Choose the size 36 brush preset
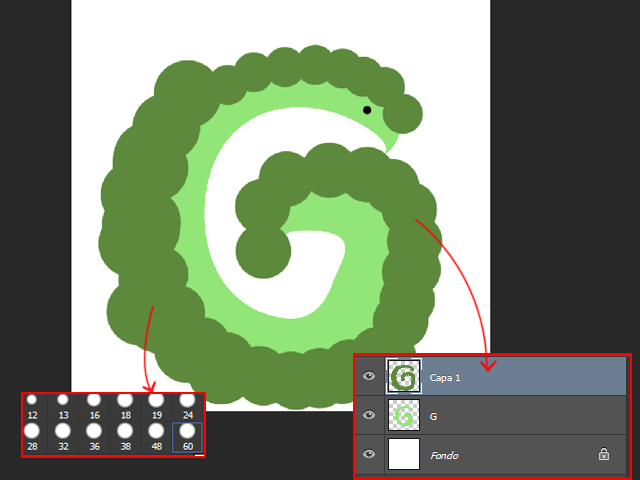 pos(94,437)
